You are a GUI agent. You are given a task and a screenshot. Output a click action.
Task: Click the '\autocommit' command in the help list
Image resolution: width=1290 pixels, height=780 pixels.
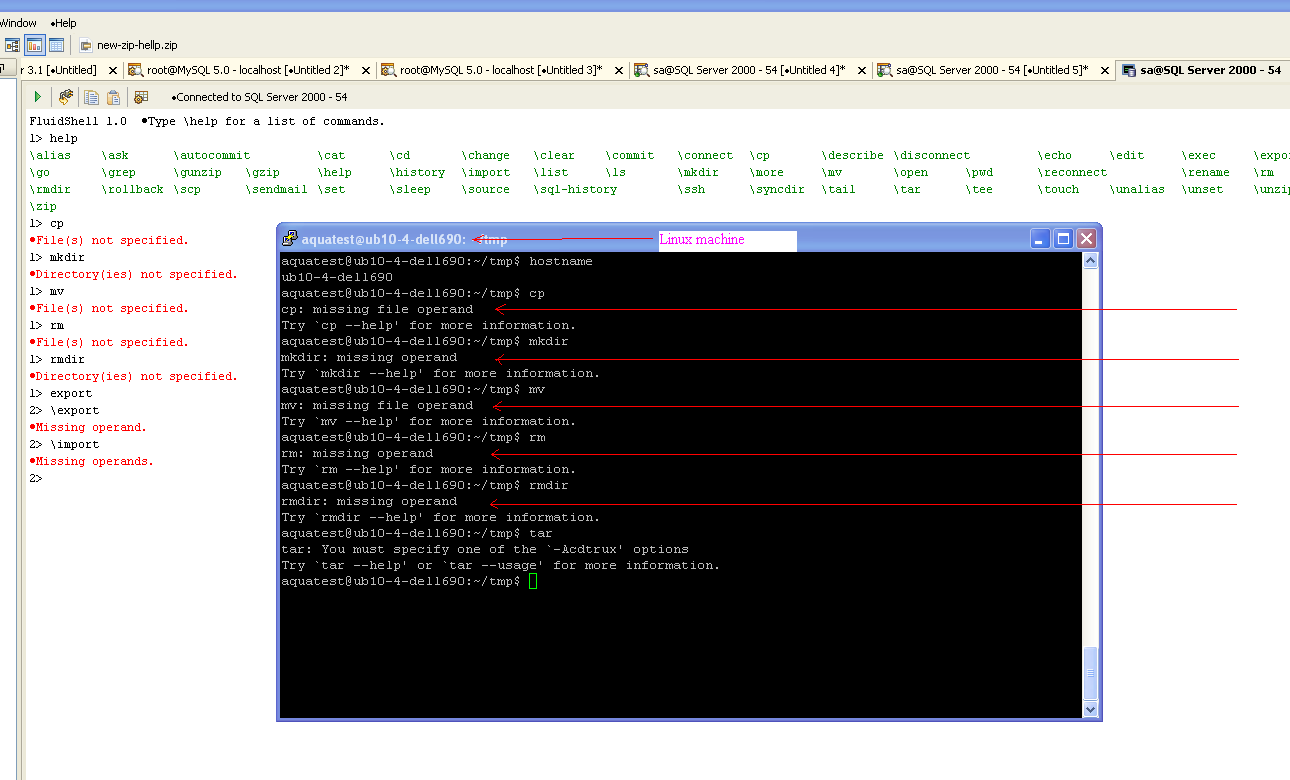[x=212, y=155]
